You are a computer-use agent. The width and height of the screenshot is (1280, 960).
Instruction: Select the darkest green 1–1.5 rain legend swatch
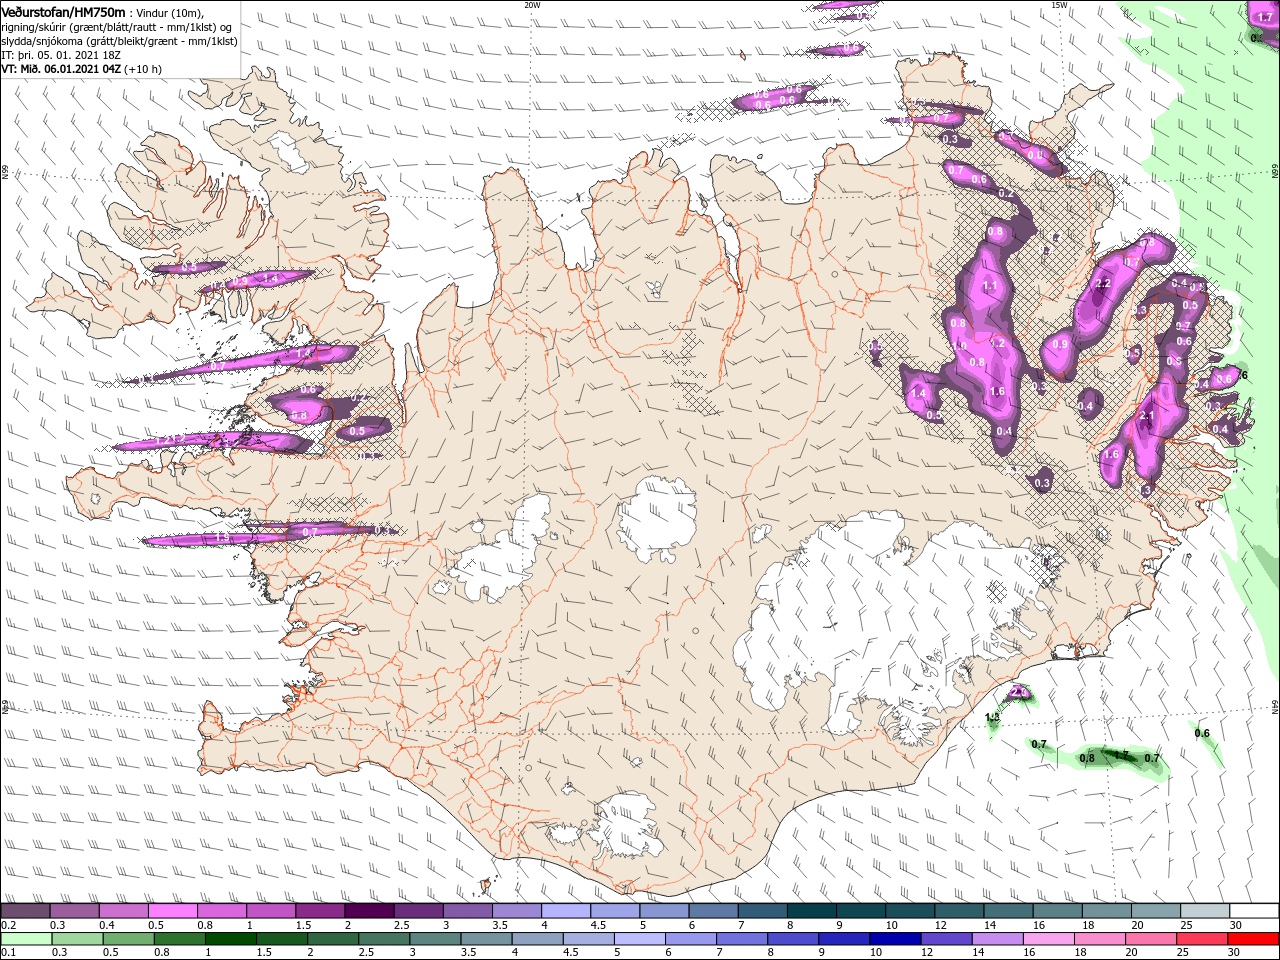tap(230, 939)
